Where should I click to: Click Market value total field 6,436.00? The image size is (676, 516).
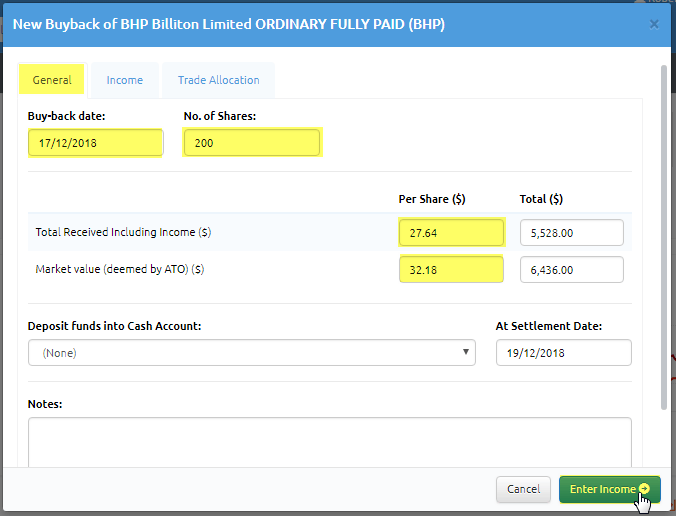572,270
